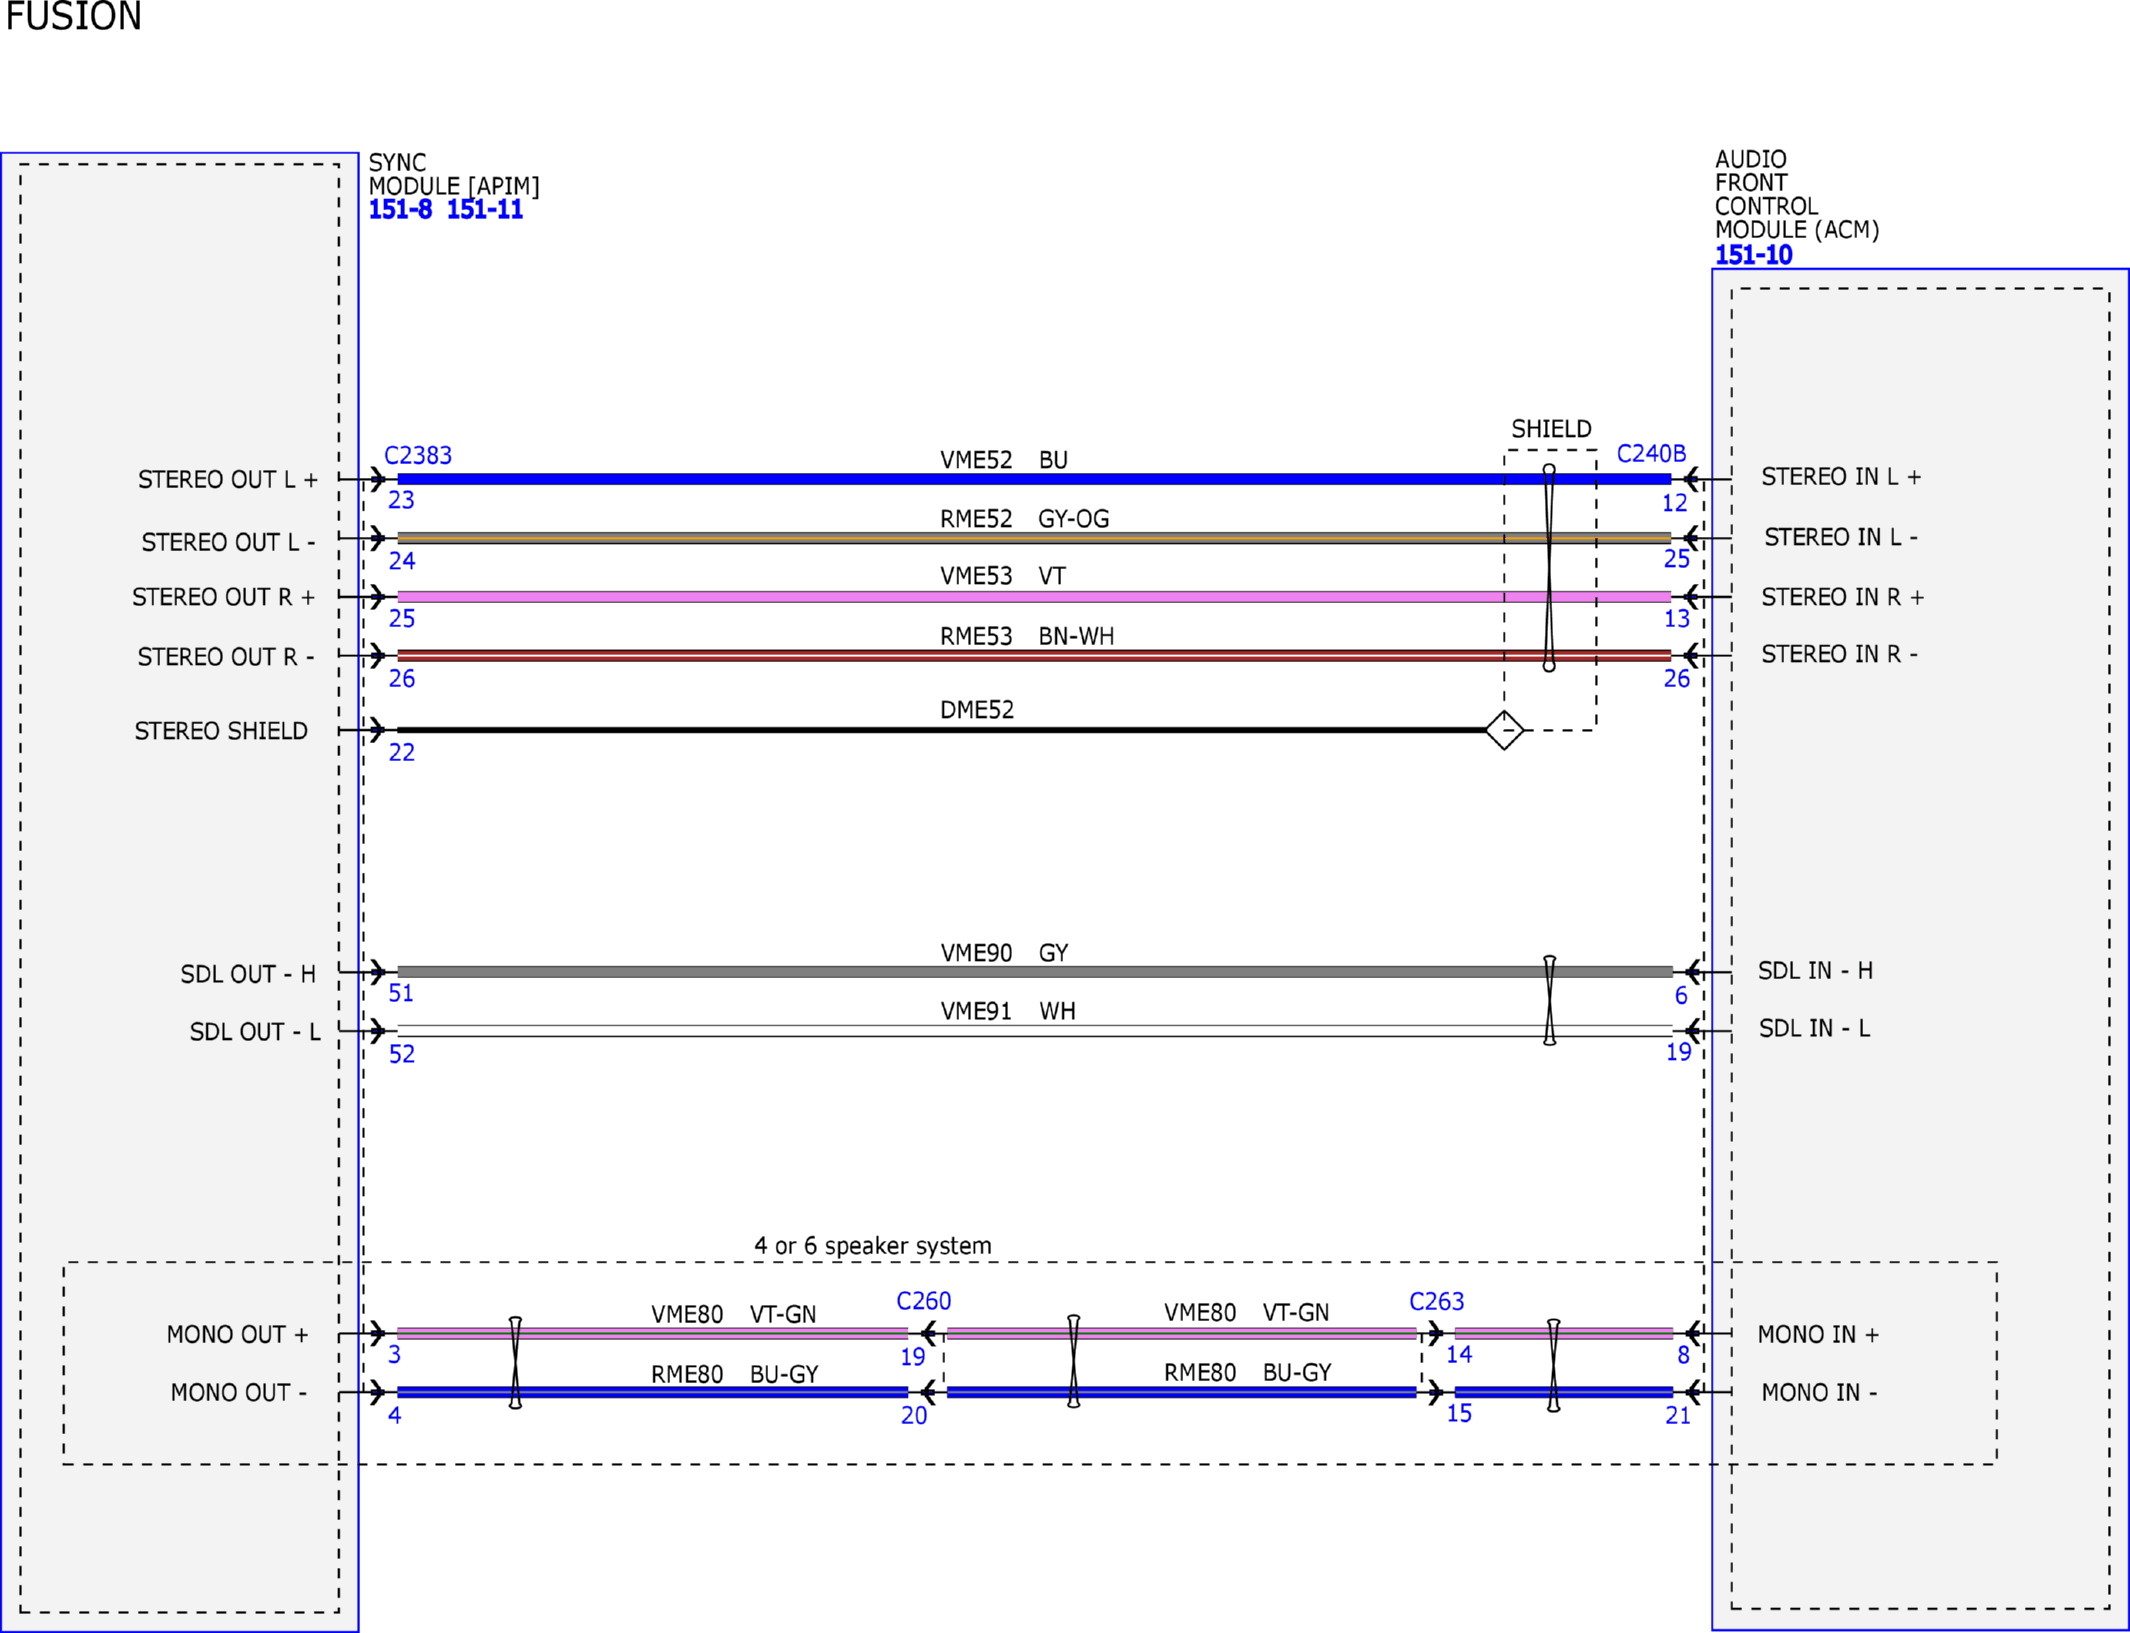Click pin 3 at MONO OUT +
Viewport: 2130px width, 1633px height.
395,1354
